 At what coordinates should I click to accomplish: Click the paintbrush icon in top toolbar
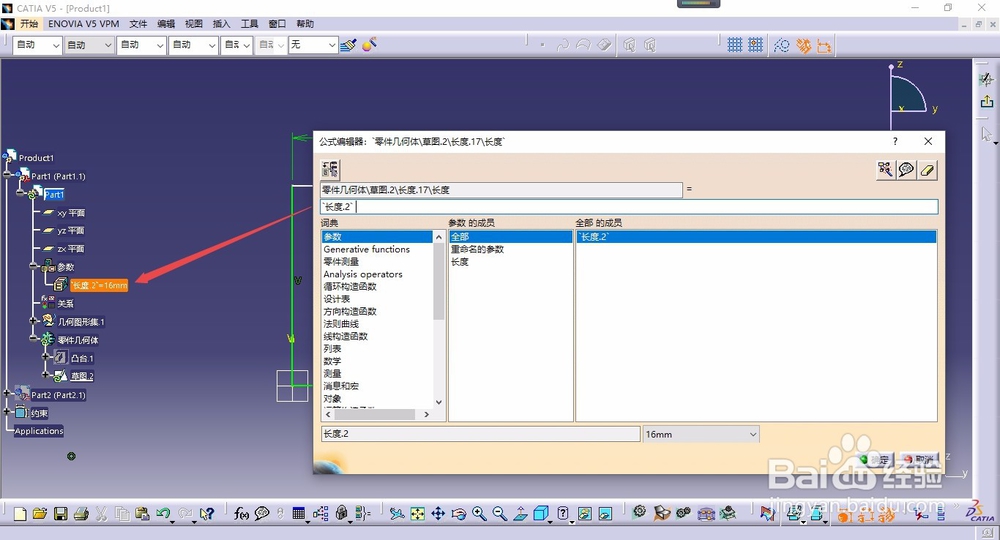coord(348,45)
